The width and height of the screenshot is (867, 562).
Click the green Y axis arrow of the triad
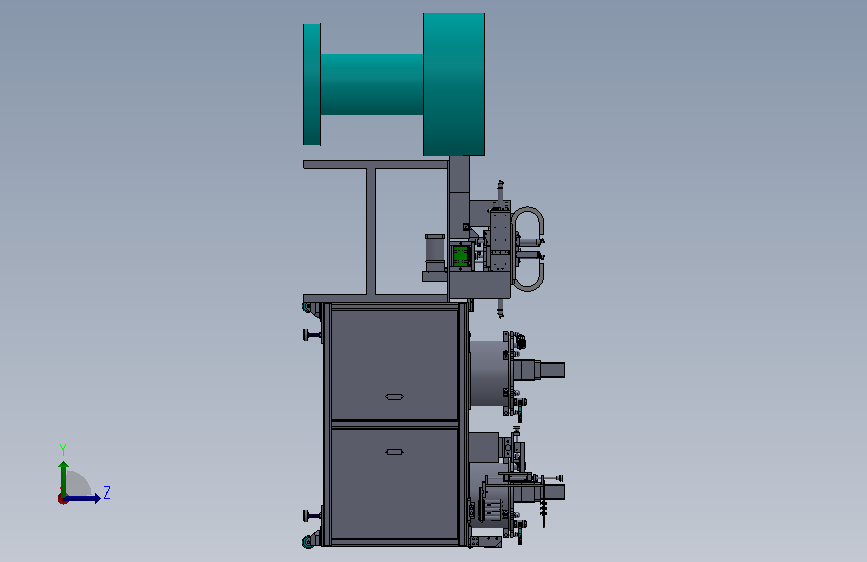pyautogui.click(x=63, y=478)
